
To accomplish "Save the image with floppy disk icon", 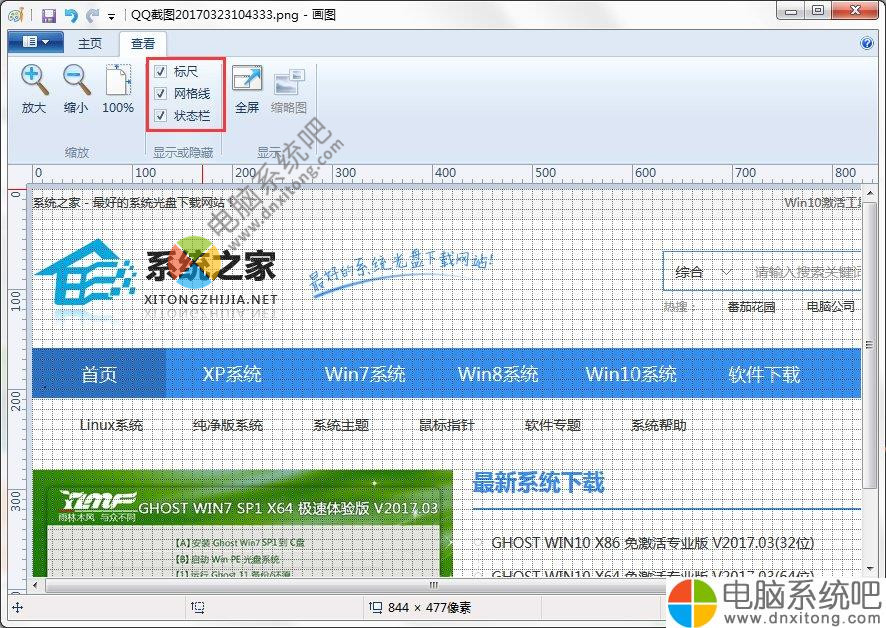I will point(49,15).
